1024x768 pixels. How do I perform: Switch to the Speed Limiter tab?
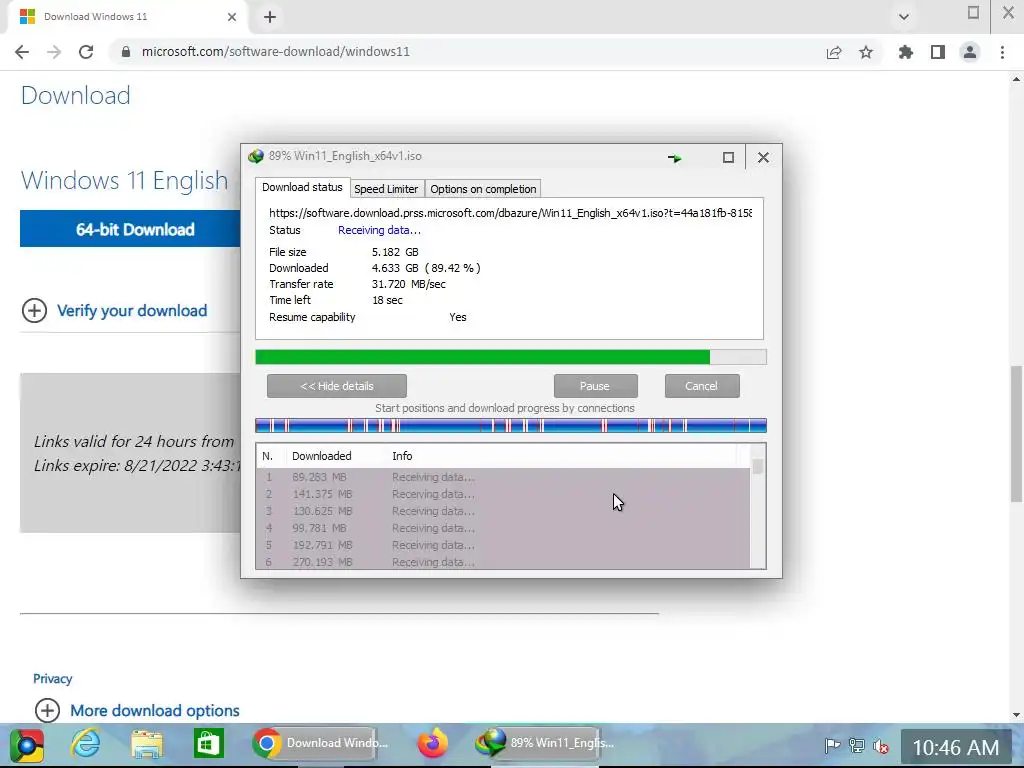point(386,189)
